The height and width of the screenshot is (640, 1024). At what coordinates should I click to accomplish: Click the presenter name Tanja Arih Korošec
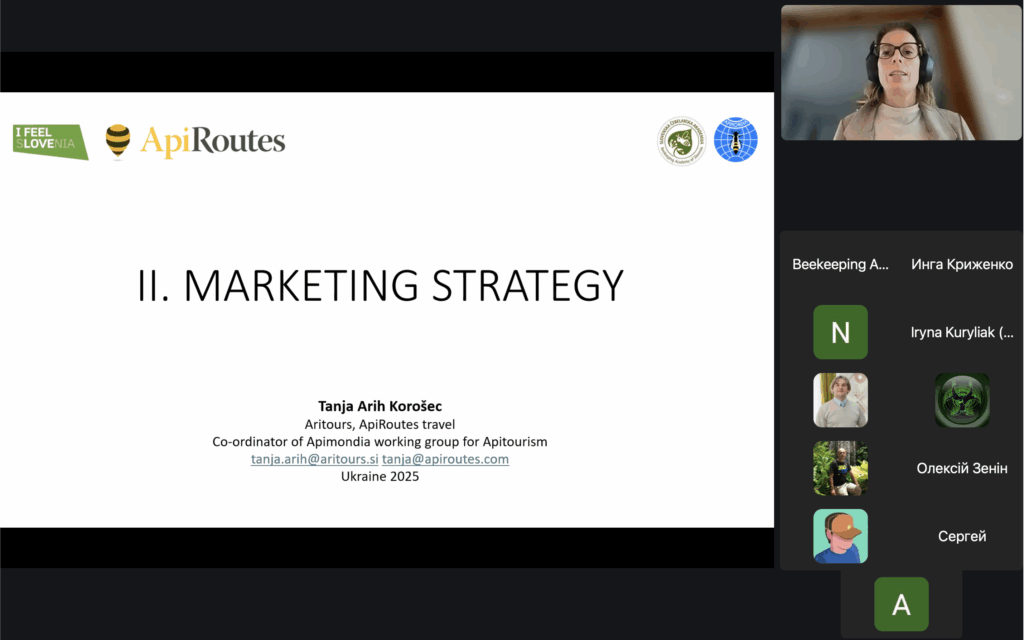(x=379, y=407)
